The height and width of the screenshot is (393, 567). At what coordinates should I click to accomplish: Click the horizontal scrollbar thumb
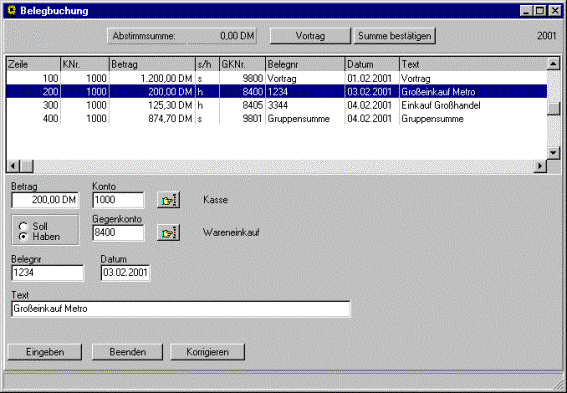click(26, 166)
